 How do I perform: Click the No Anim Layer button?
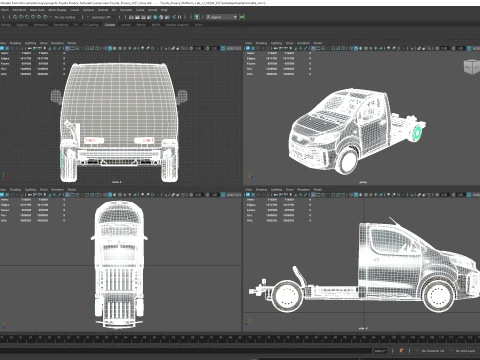tap(465, 351)
